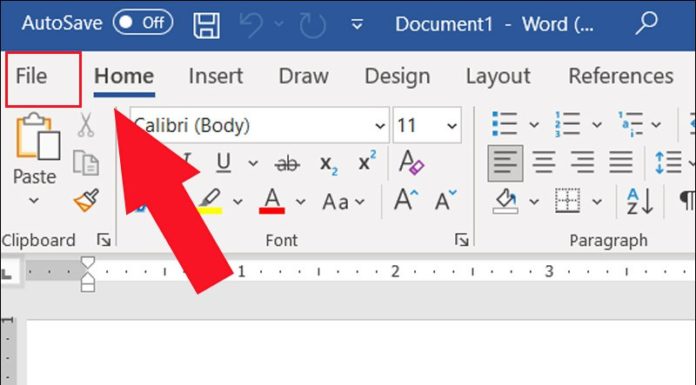696x385 pixels.
Task: Click the Search magnifier icon
Action: coord(646,24)
